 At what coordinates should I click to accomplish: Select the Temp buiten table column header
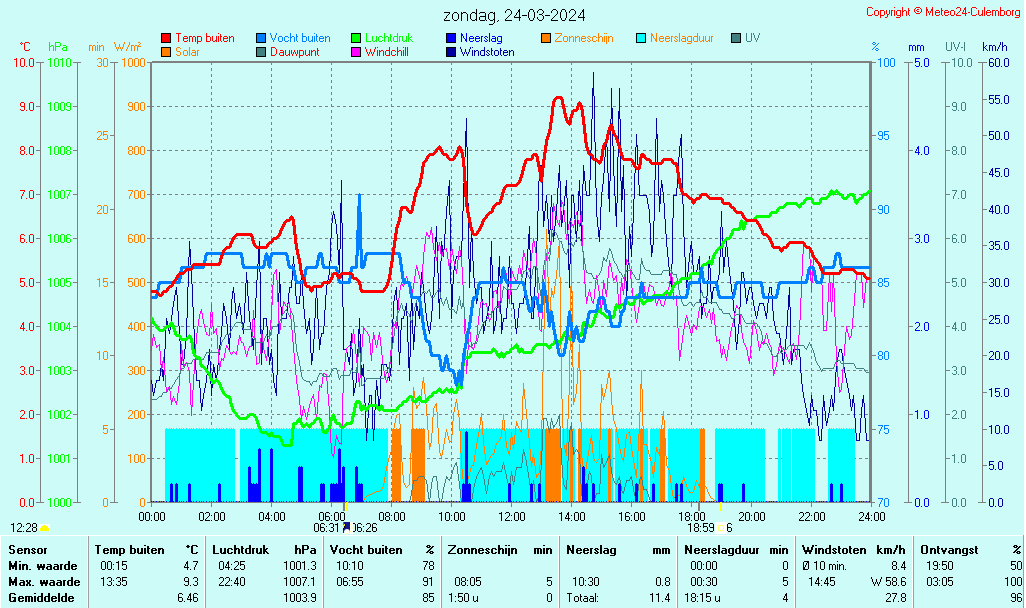tap(130, 550)
